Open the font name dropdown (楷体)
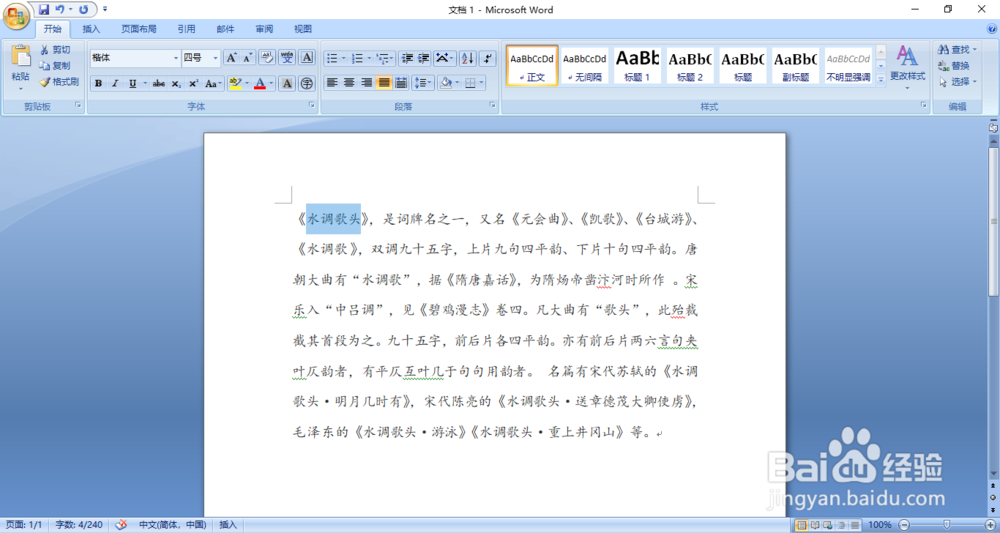The image size is (1000, 533). click(177, 58)
